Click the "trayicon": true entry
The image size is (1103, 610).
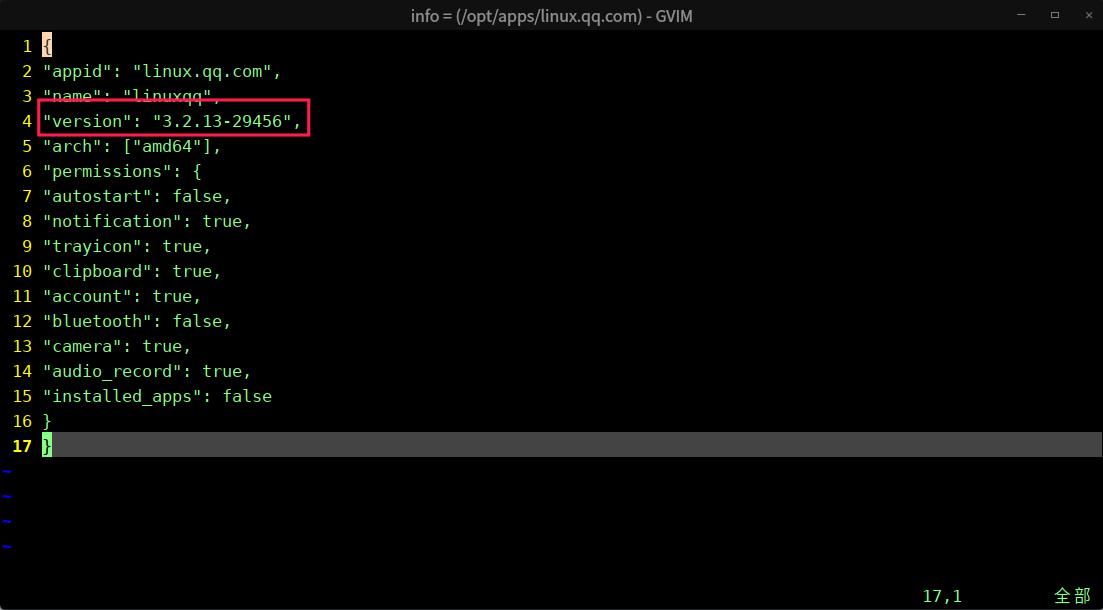point(127,246)
